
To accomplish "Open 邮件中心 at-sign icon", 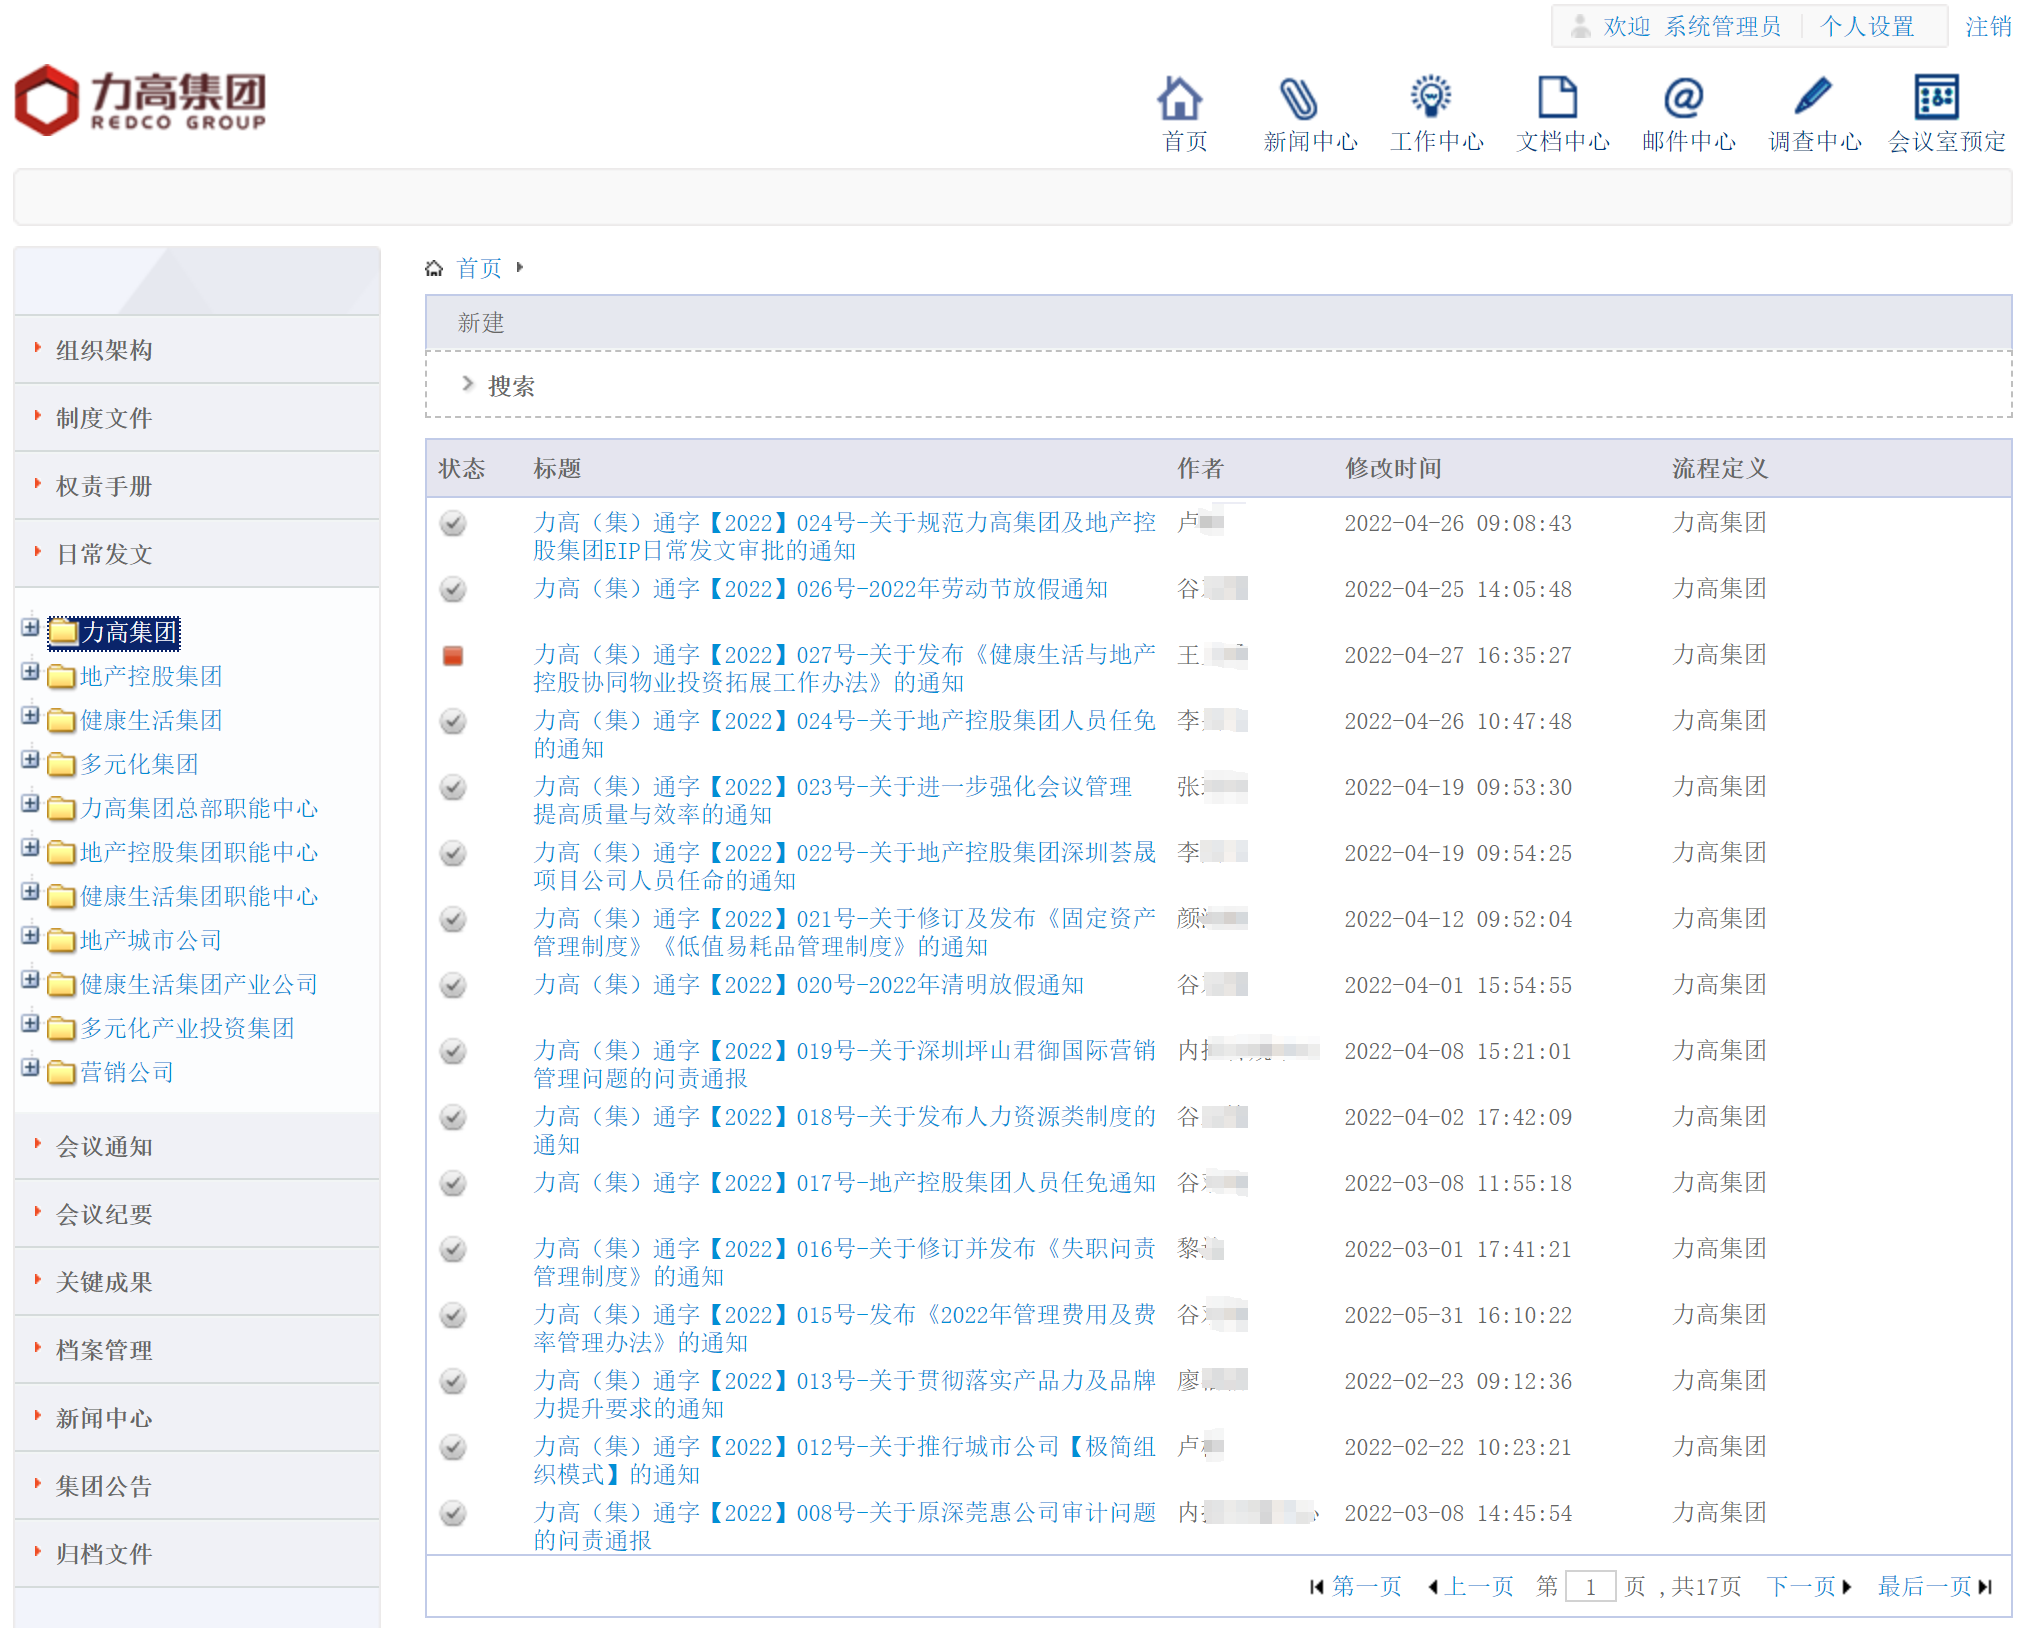I will [x=1684, y=98].
